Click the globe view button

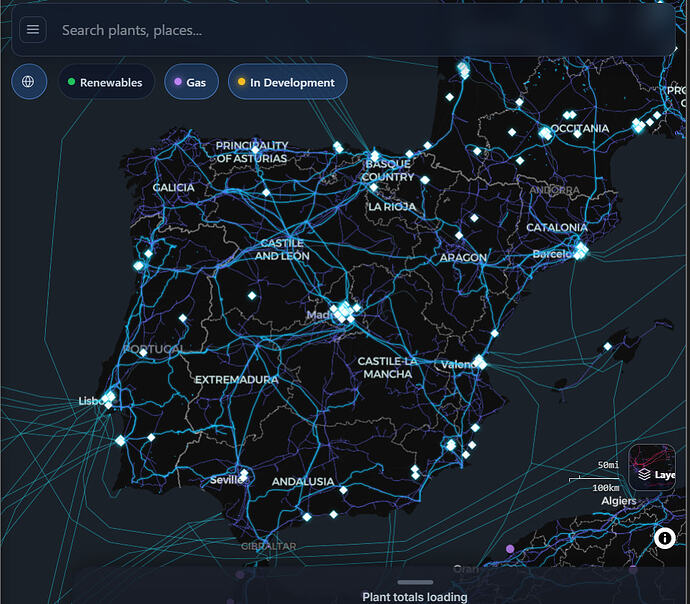coord(29,82)
